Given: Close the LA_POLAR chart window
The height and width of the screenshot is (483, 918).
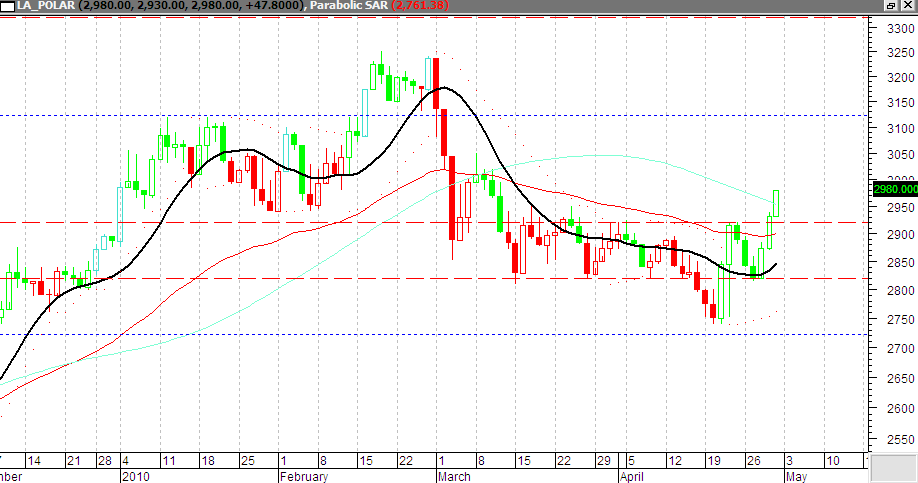Looking at the screenshot, I should coord(907,6).
